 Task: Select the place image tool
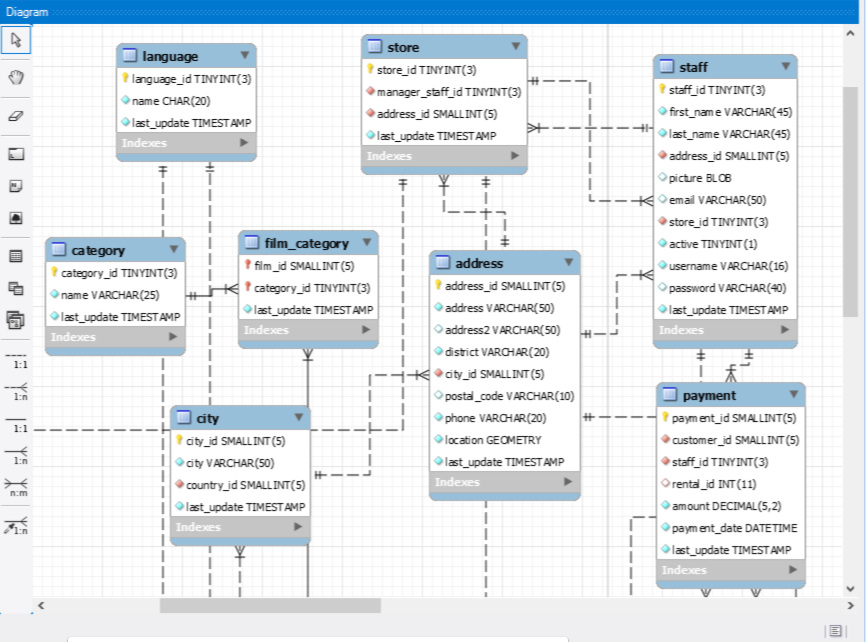tap(15, 217)
